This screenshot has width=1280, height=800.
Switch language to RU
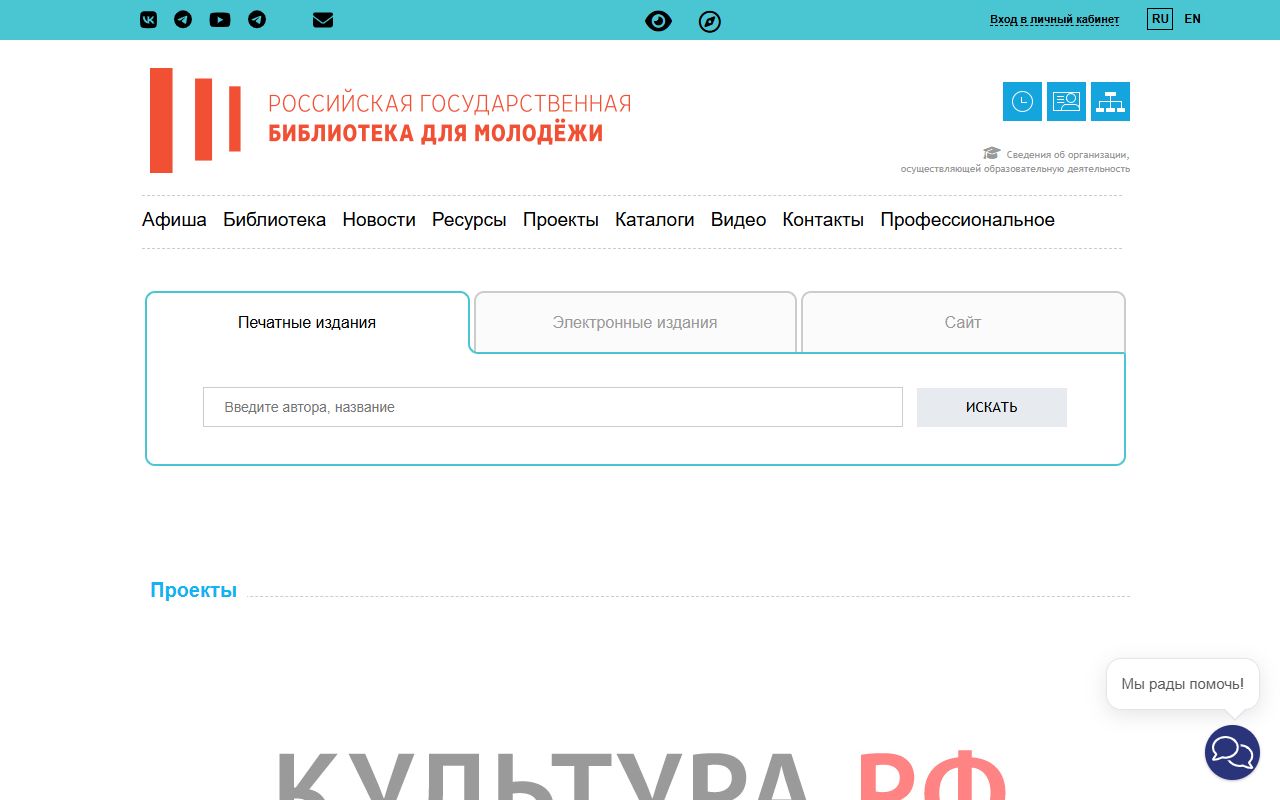tap(1160, 19)
